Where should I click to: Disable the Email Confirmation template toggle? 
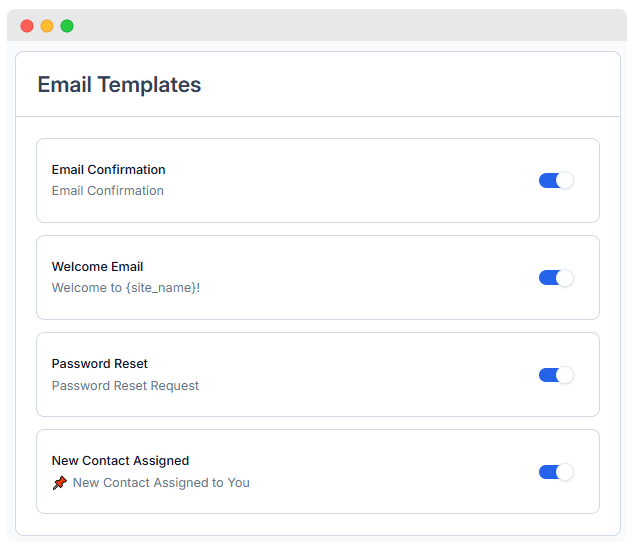tap(556, 180)
